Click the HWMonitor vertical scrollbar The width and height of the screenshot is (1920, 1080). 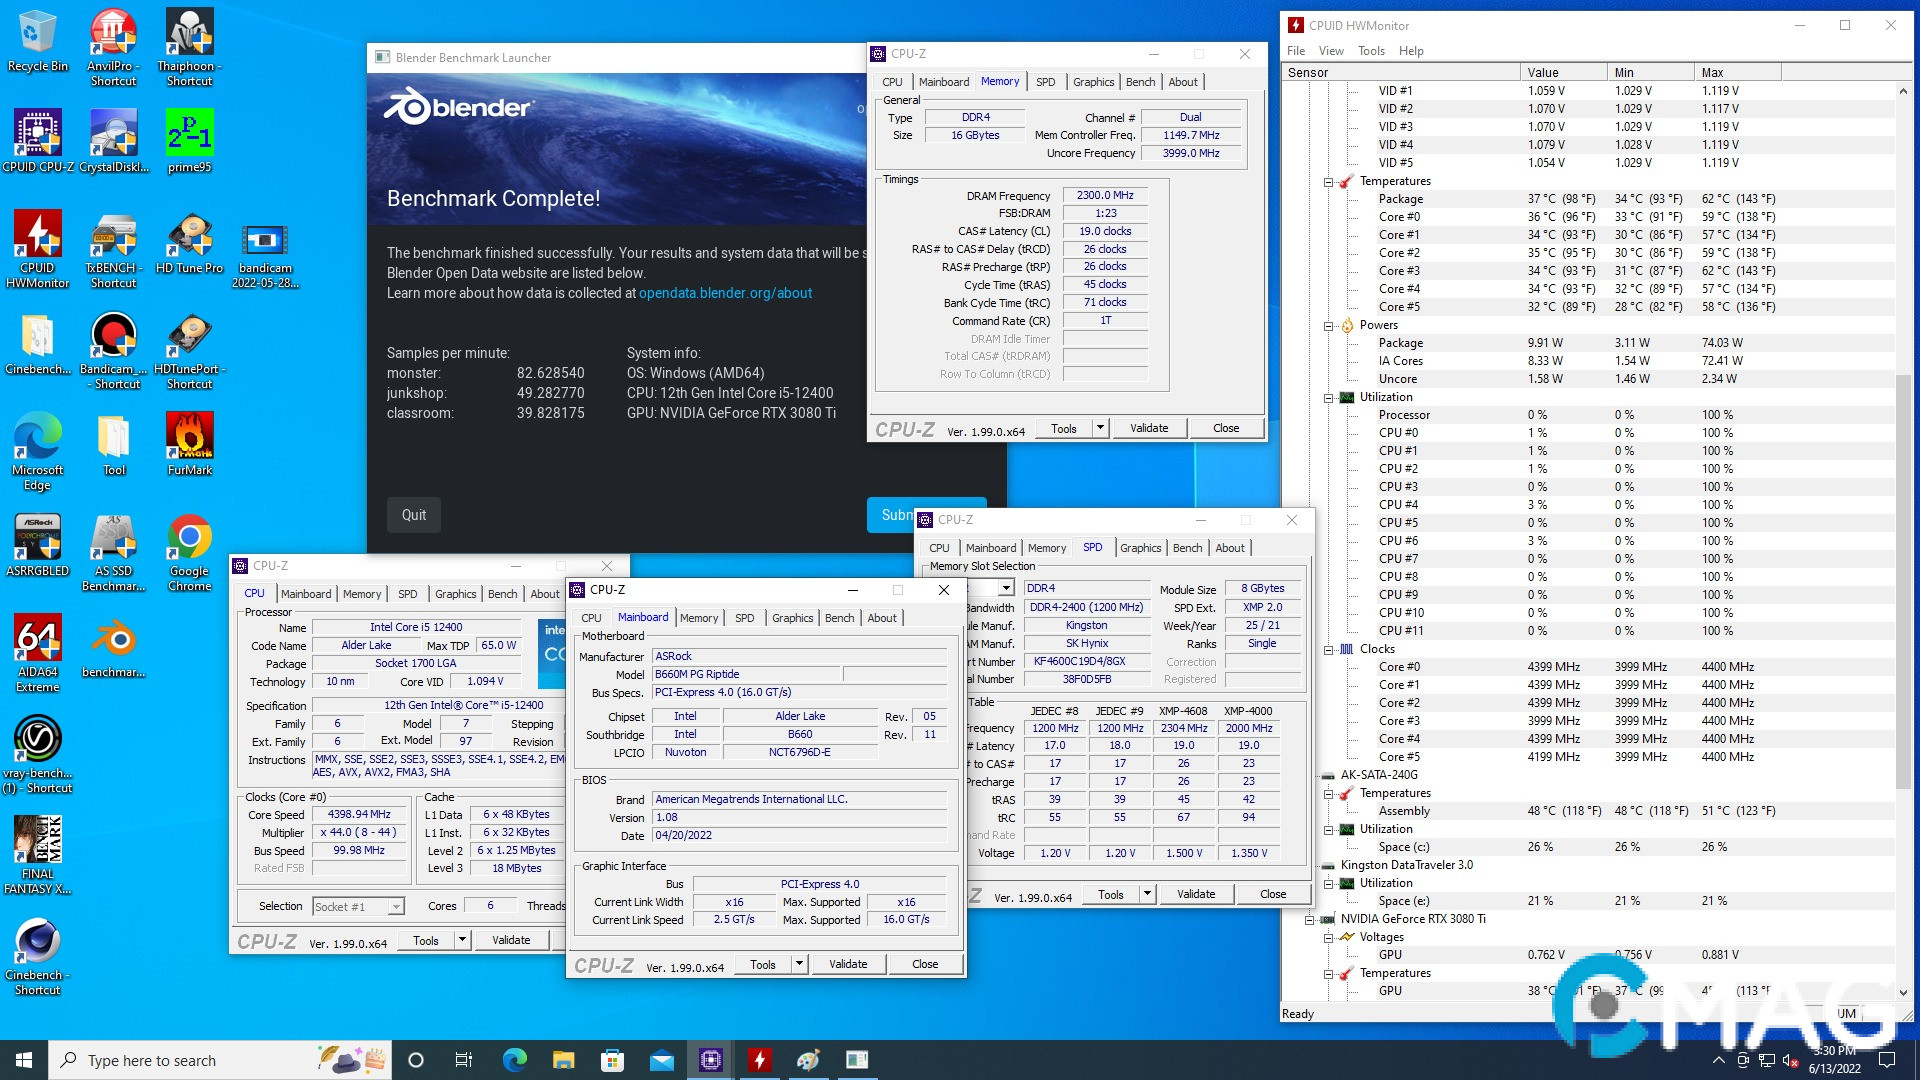click(1903, 580)
